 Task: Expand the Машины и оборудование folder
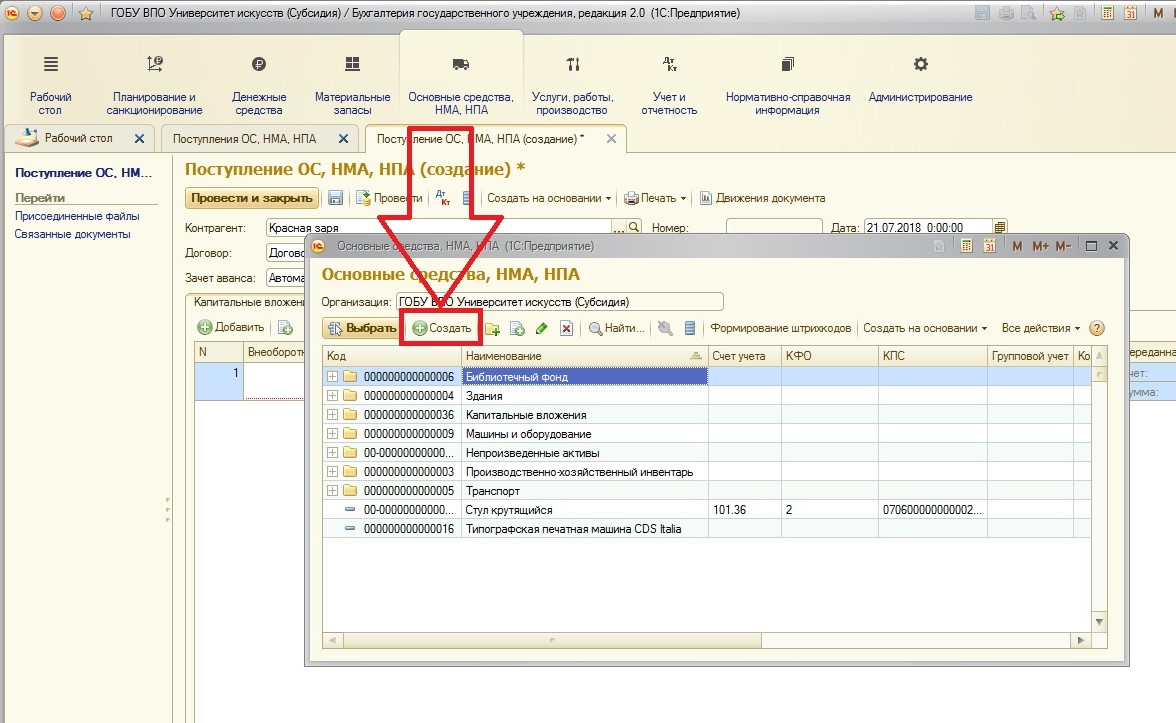(332, 434)
